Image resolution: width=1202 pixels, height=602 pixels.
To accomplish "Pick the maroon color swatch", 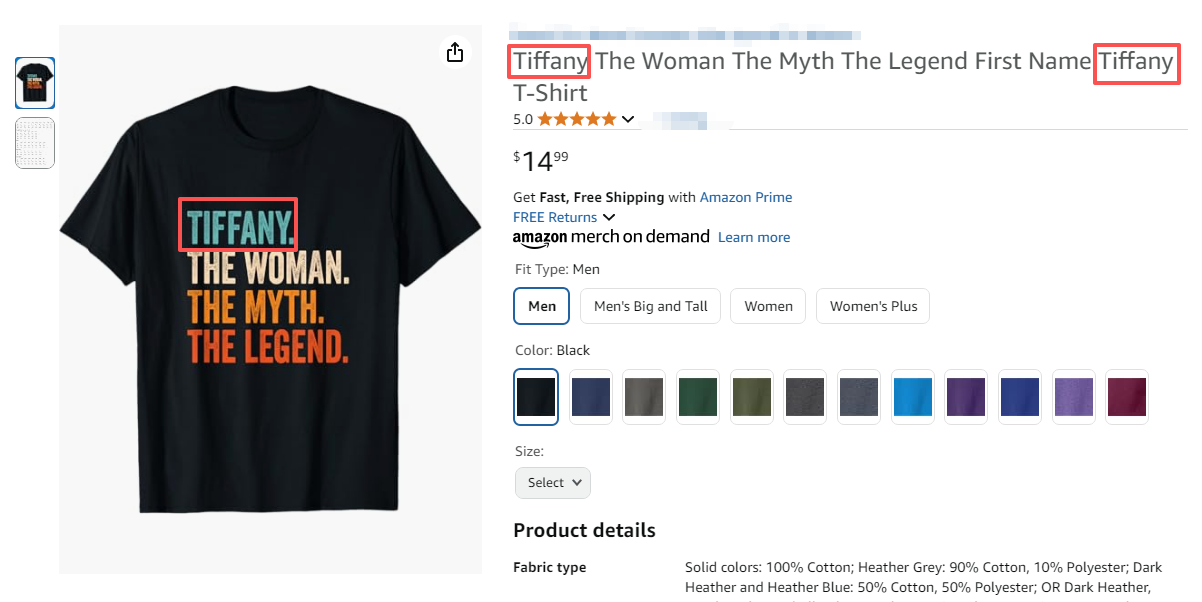I will [1127, 397].
